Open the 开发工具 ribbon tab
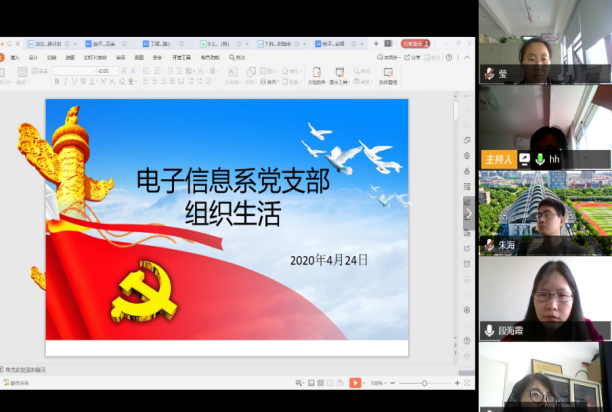The height and width of the screenshot is (412, 612). (180, 57)
